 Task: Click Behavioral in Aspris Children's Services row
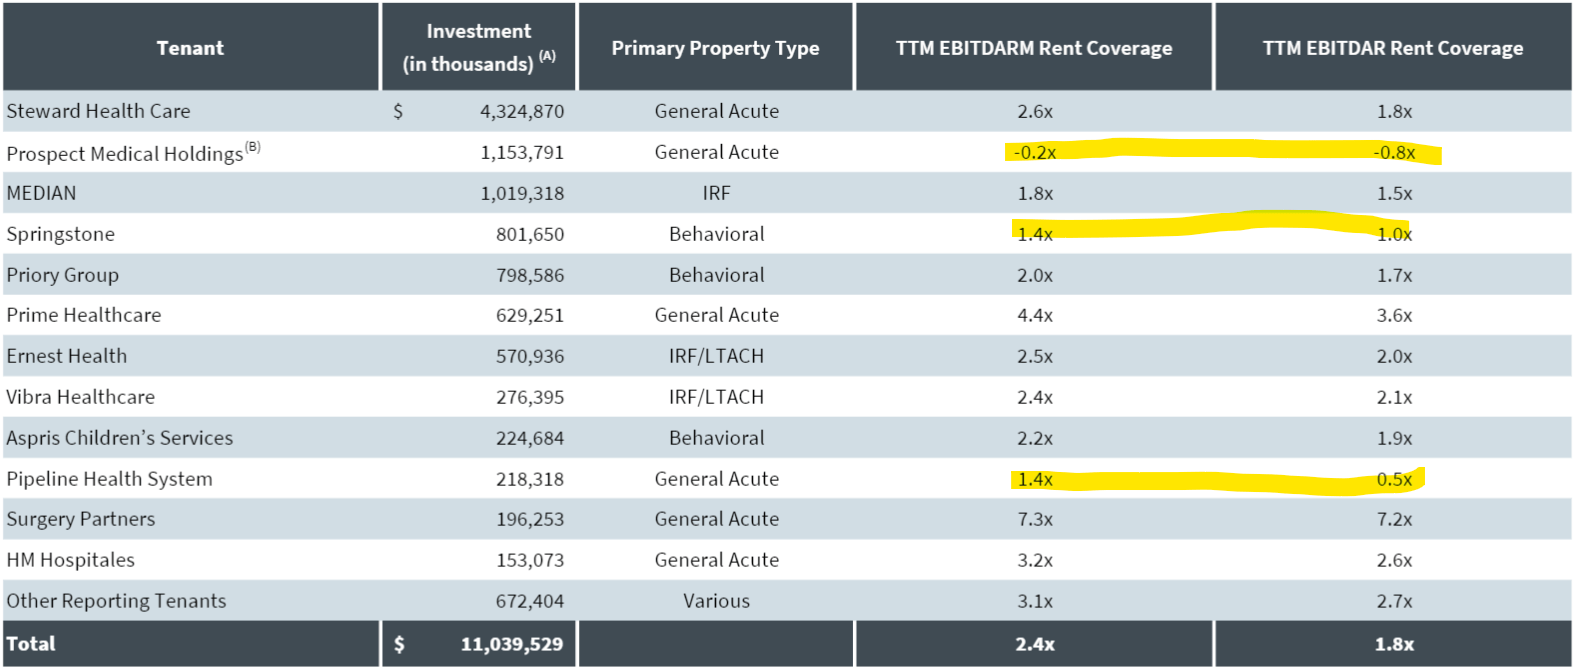coord(717,438)
